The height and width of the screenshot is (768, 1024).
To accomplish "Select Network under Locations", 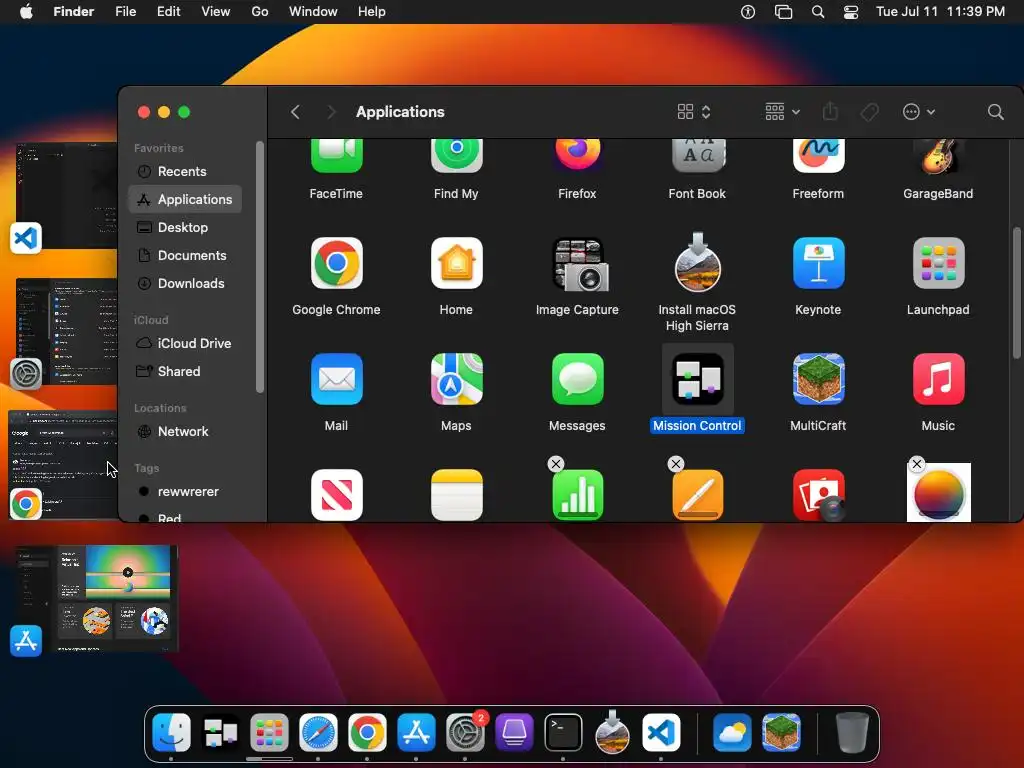I will tap(185, 432).
